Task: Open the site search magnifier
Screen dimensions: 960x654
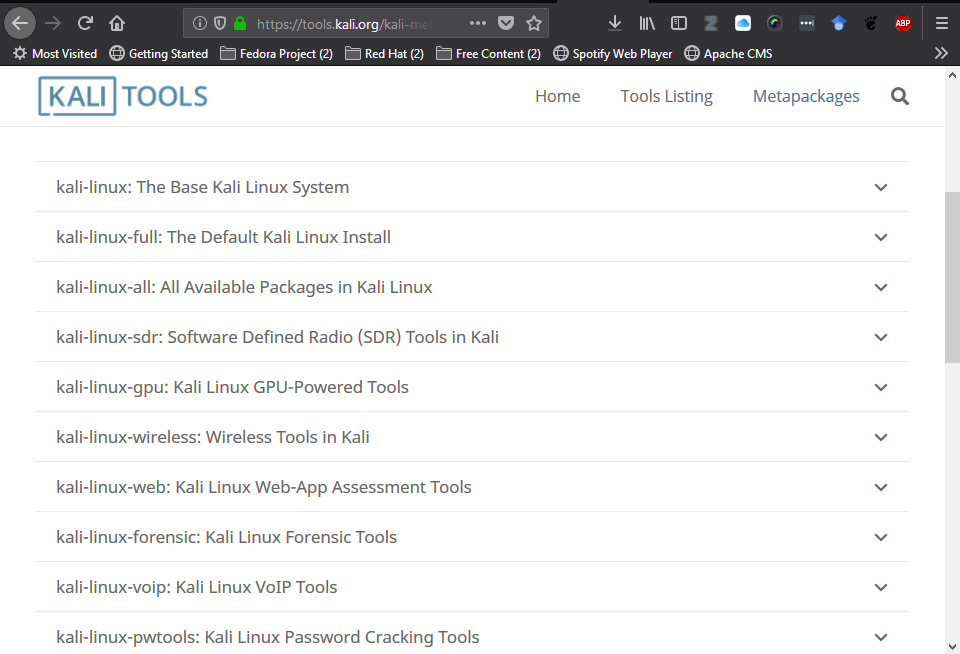Action: pos(900,96)
